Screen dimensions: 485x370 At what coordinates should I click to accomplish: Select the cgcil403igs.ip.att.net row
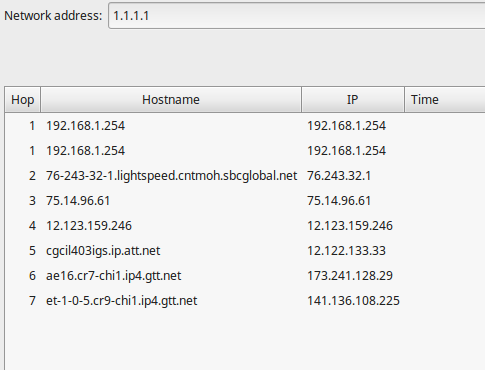pyautogui.click(x=245, y=251)
